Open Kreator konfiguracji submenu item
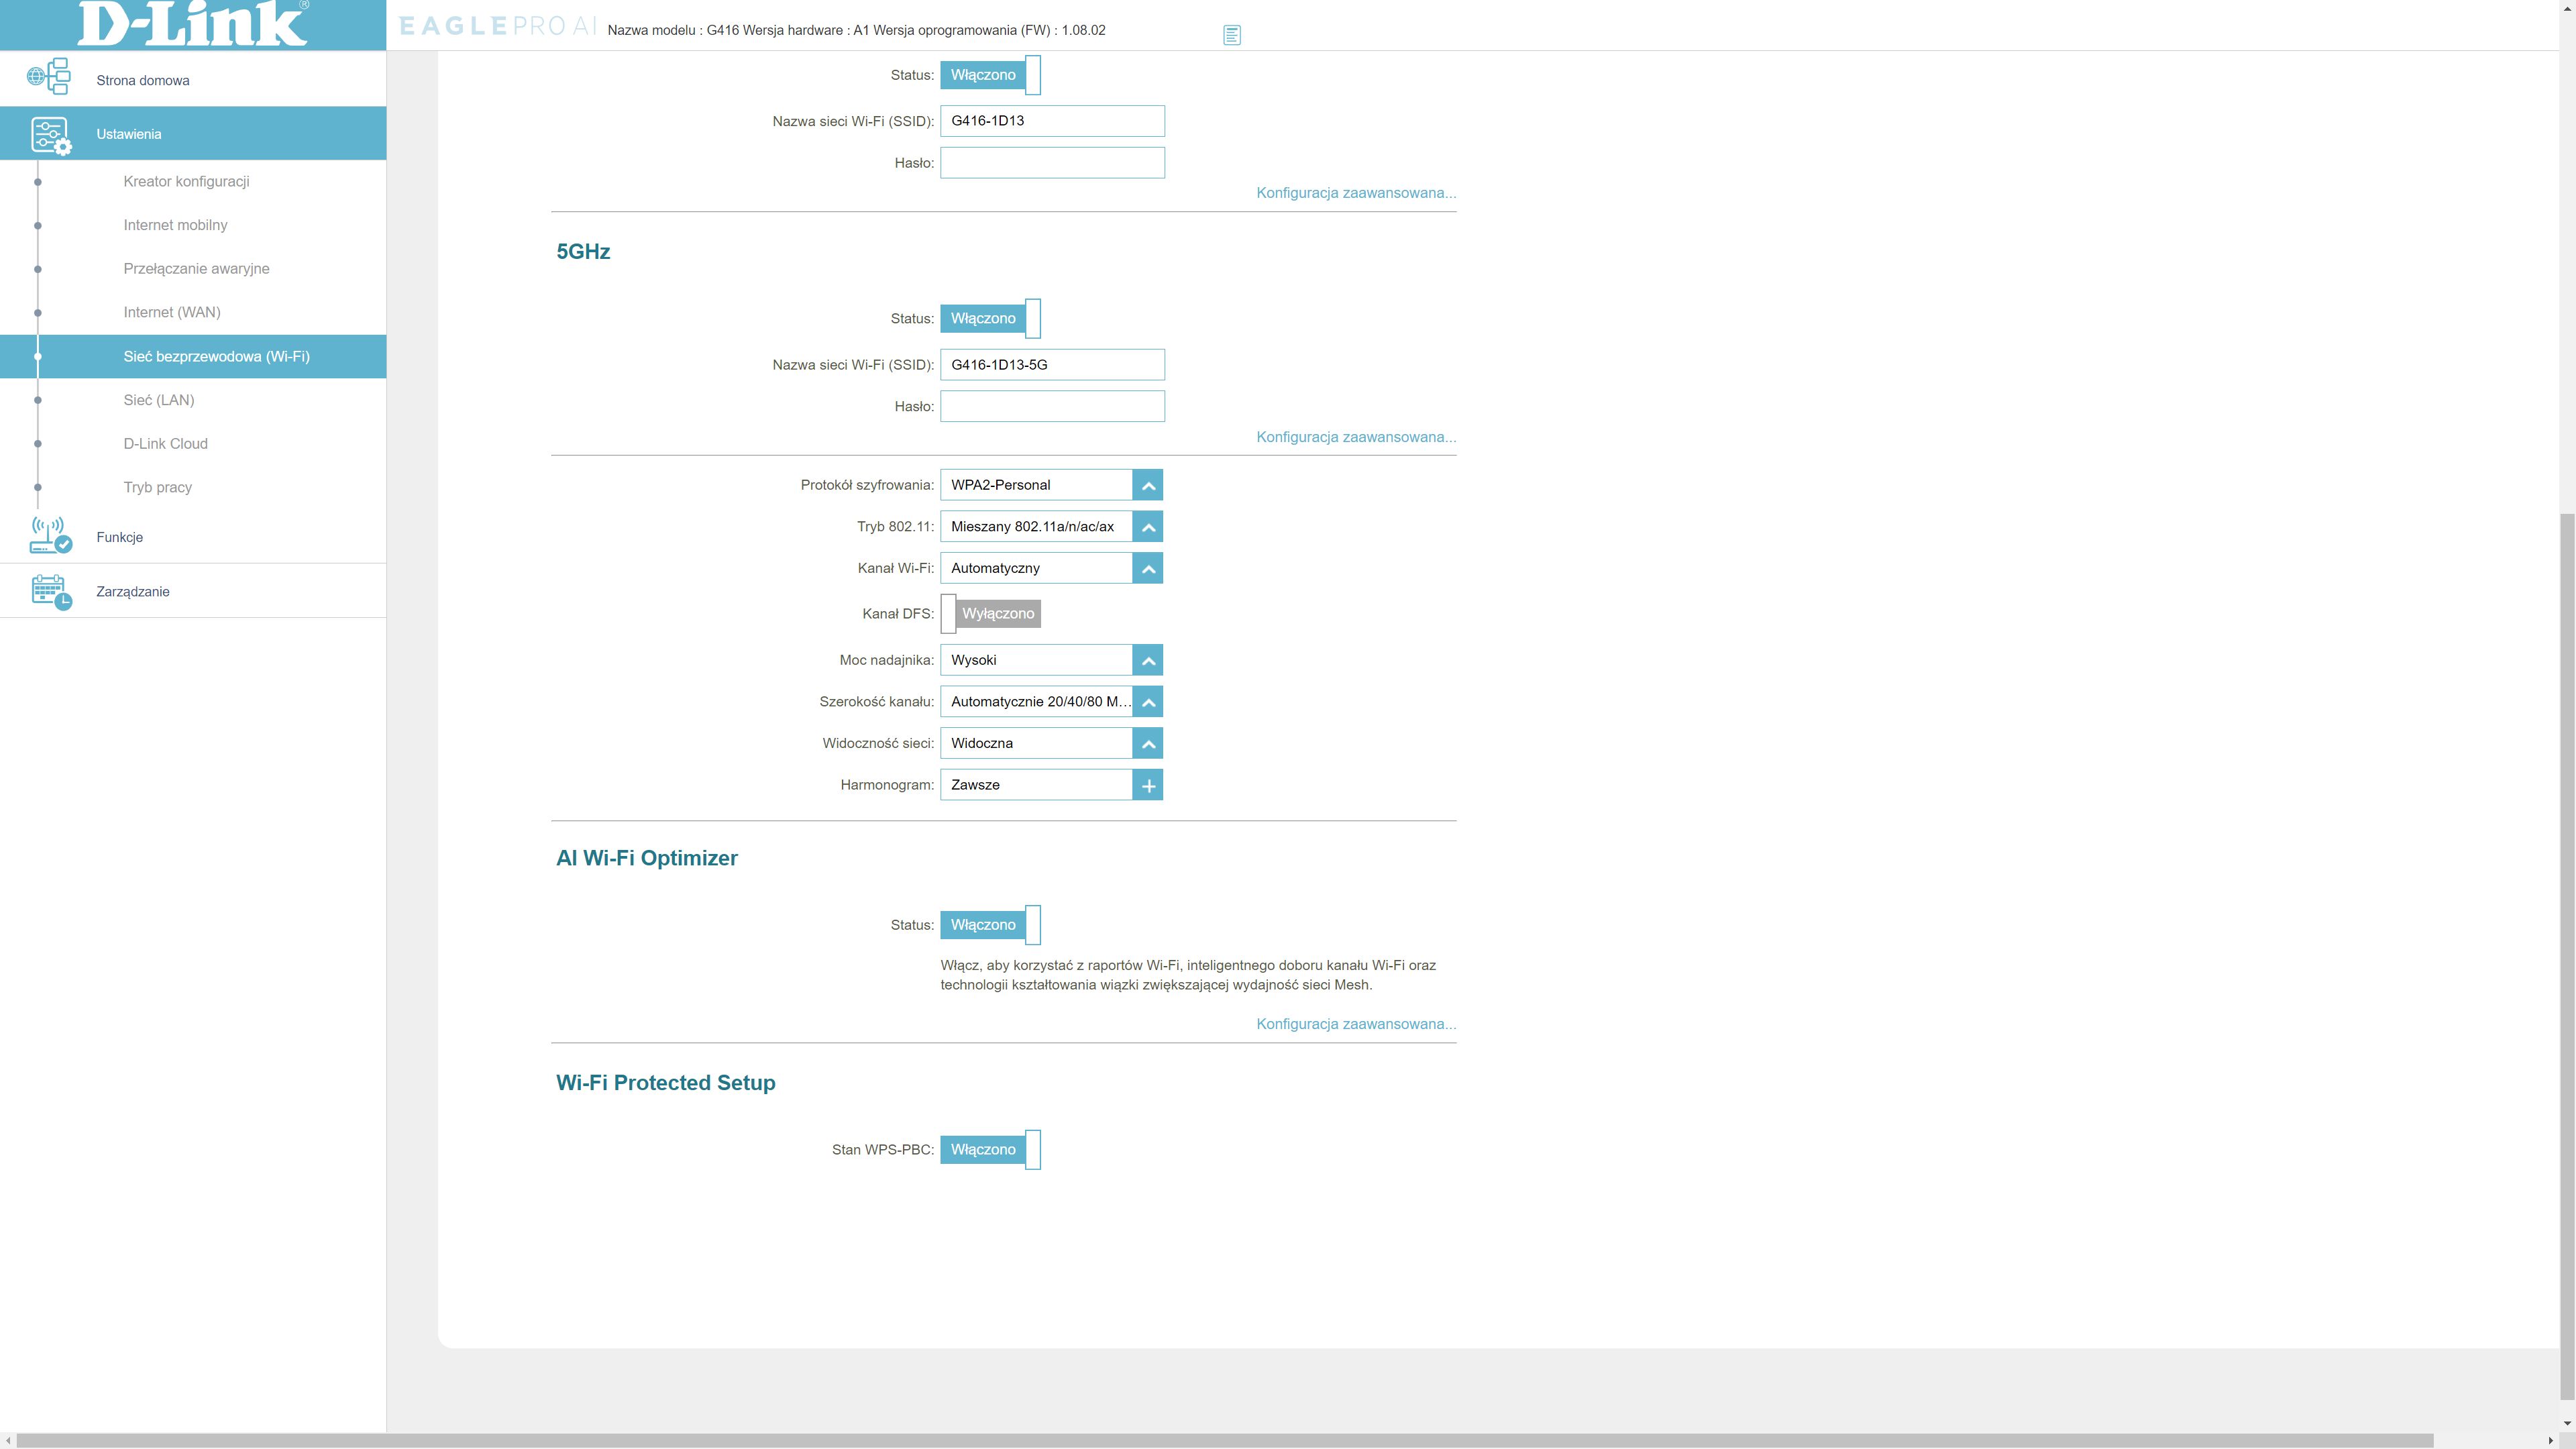The height and width of the screenshot is (1449, 2576). [186, 181]
